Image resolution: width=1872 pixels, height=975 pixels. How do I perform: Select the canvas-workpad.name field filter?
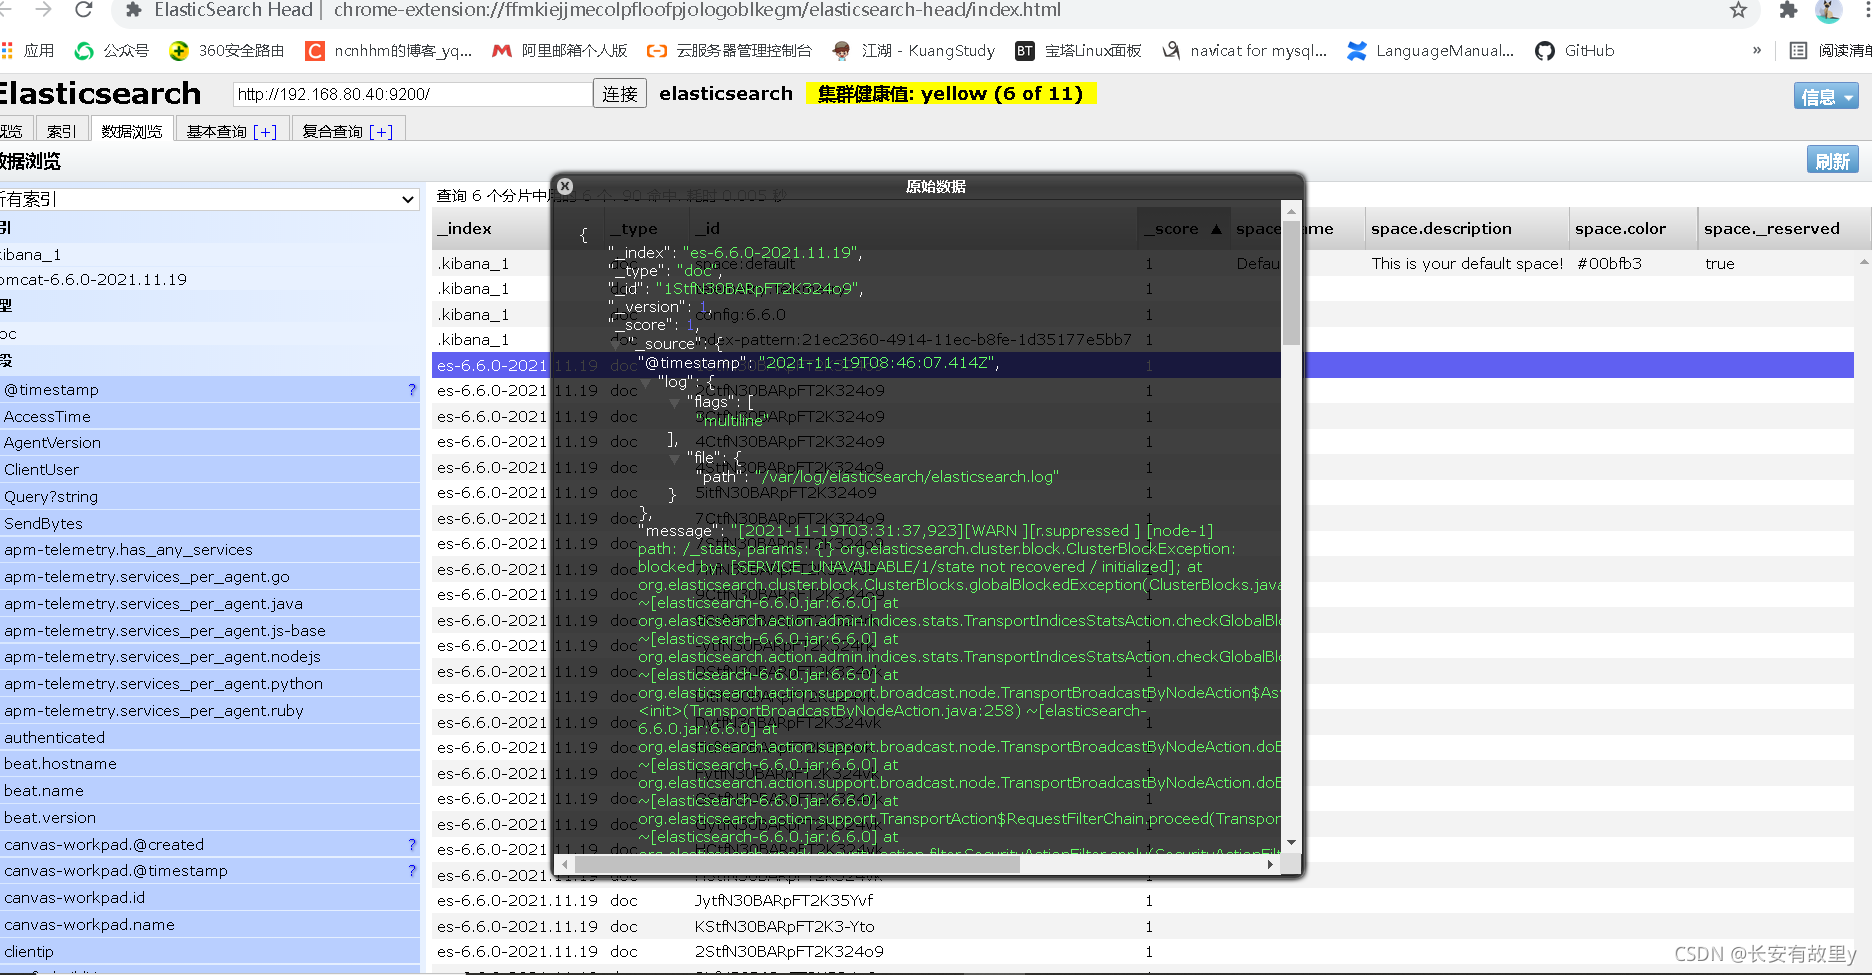click(208, 925)
